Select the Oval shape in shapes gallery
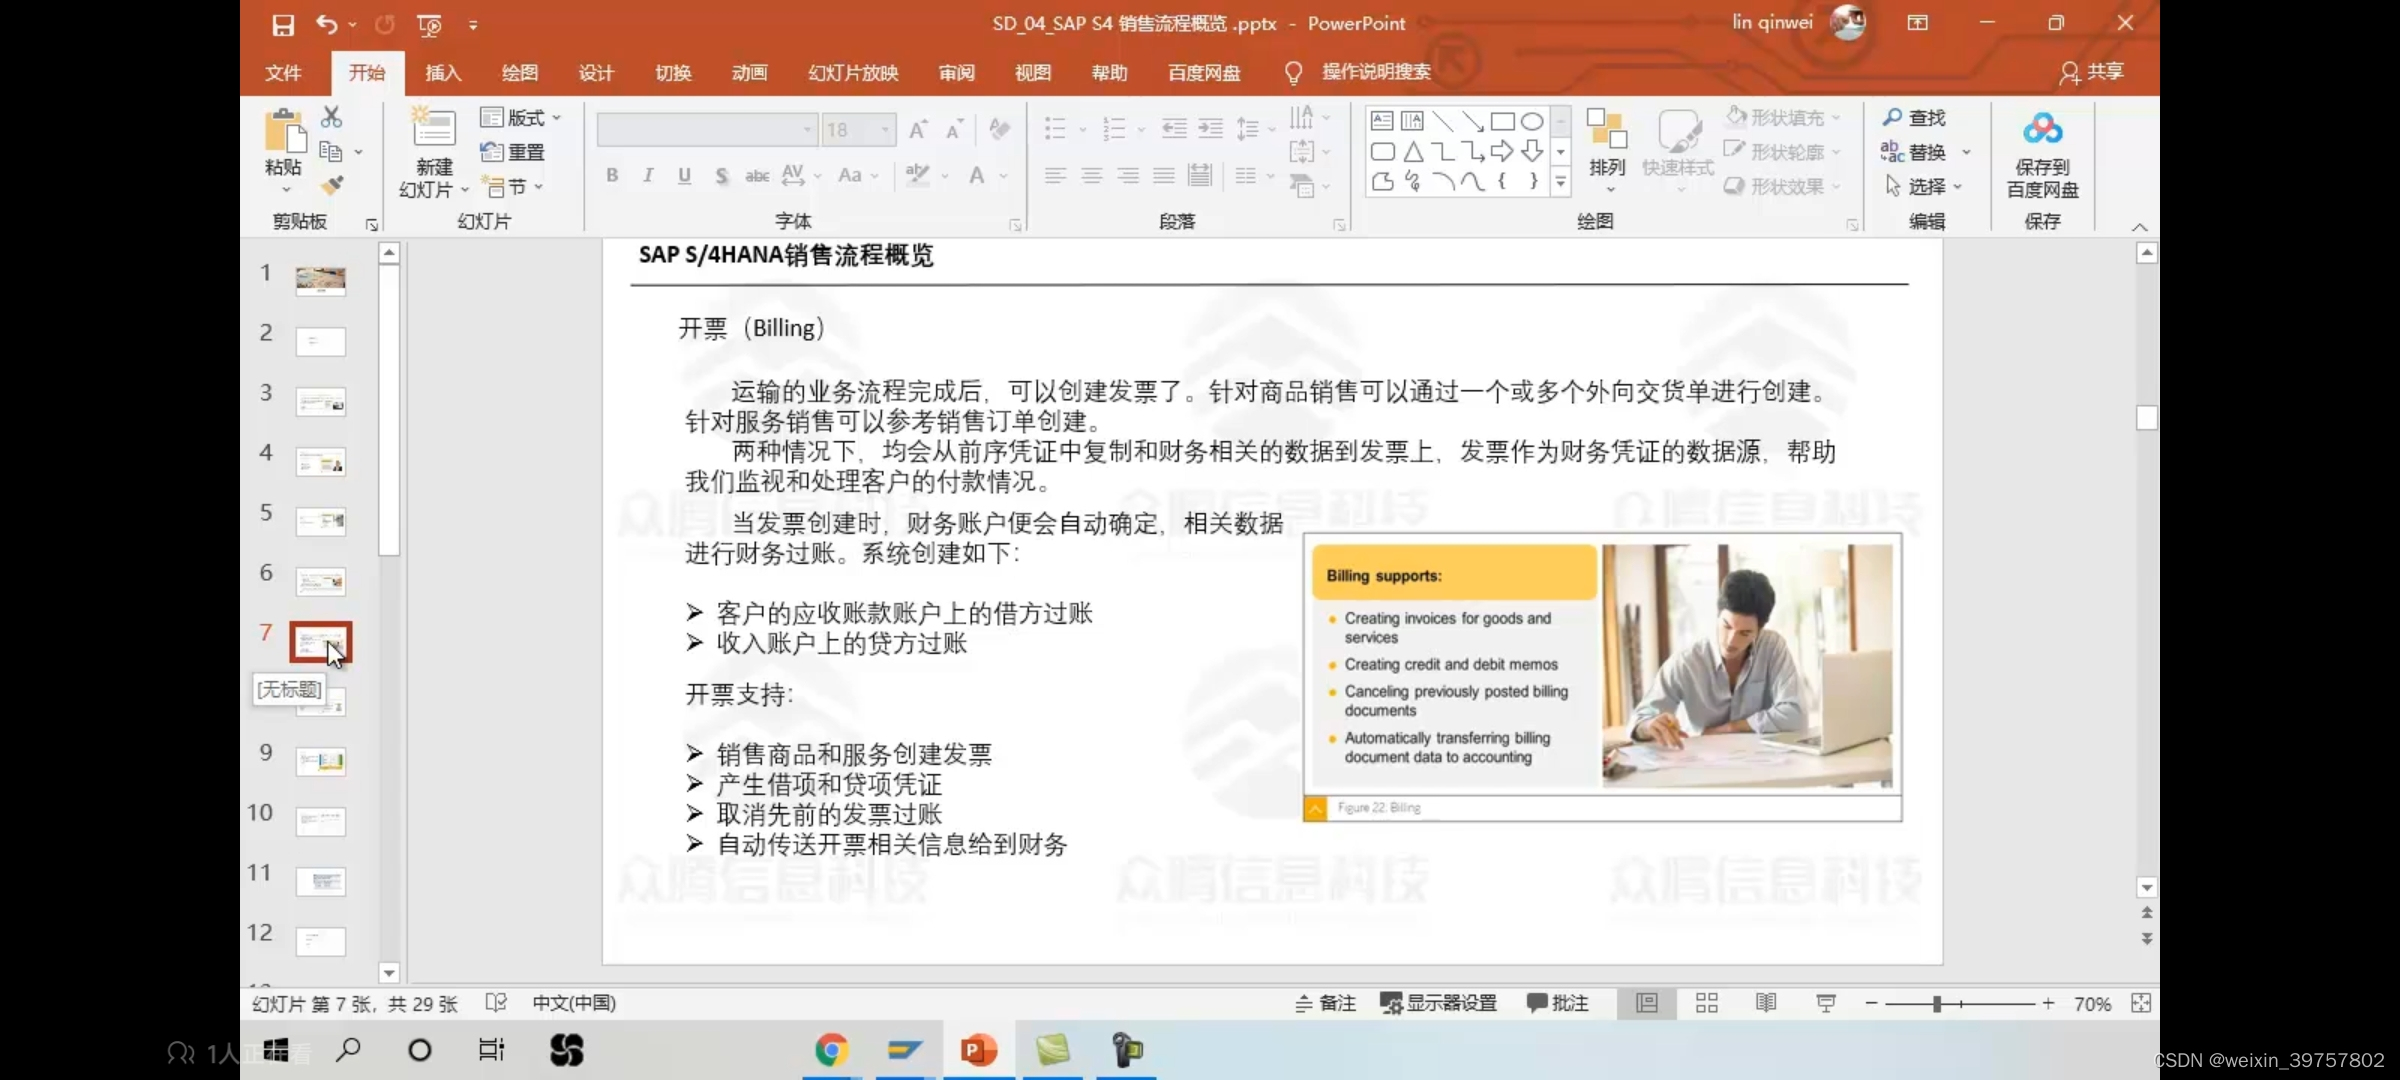The image size is (2400, 1080). tap(1532, 122)
